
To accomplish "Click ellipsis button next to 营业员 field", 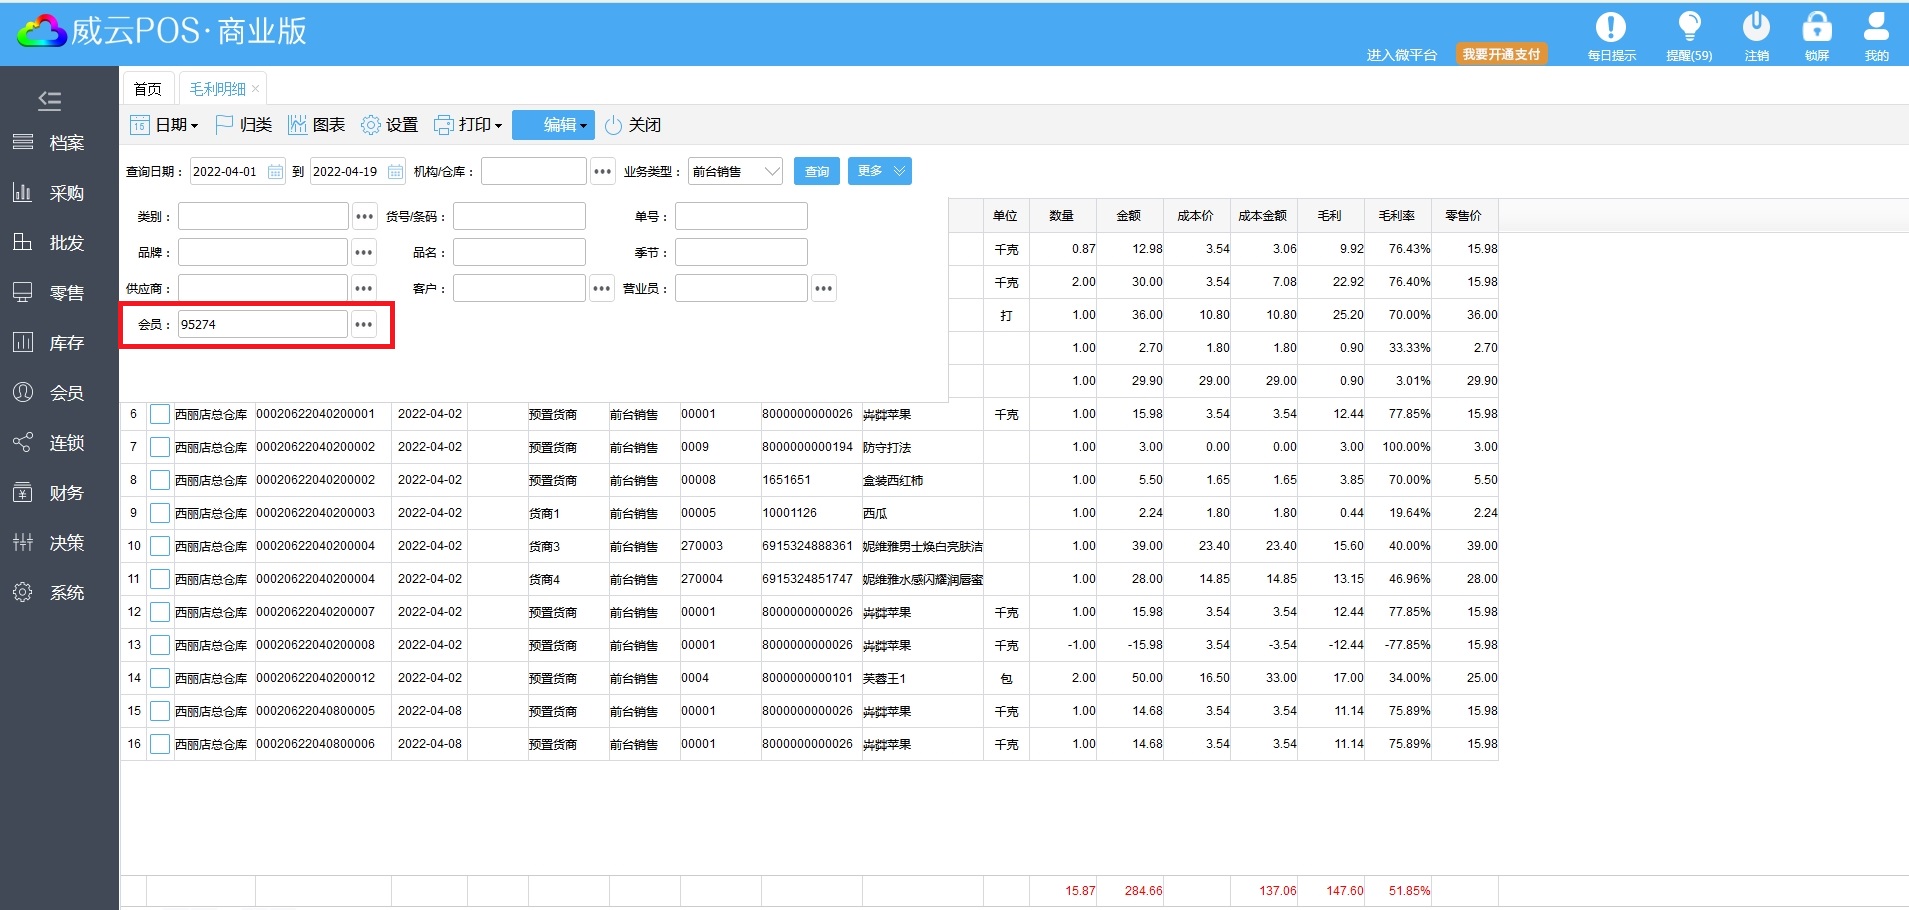I will tap(823, 288).
